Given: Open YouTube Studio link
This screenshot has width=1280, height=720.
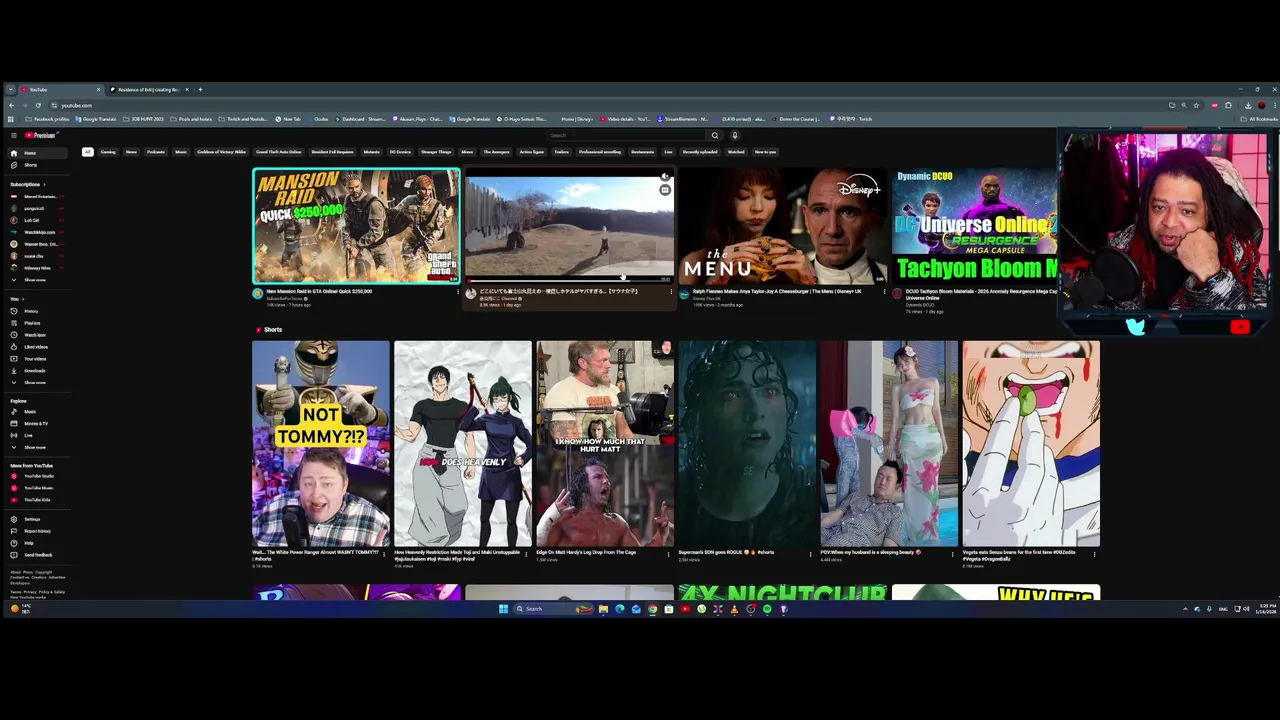Looking at the screenshot, I should [36, 476].
